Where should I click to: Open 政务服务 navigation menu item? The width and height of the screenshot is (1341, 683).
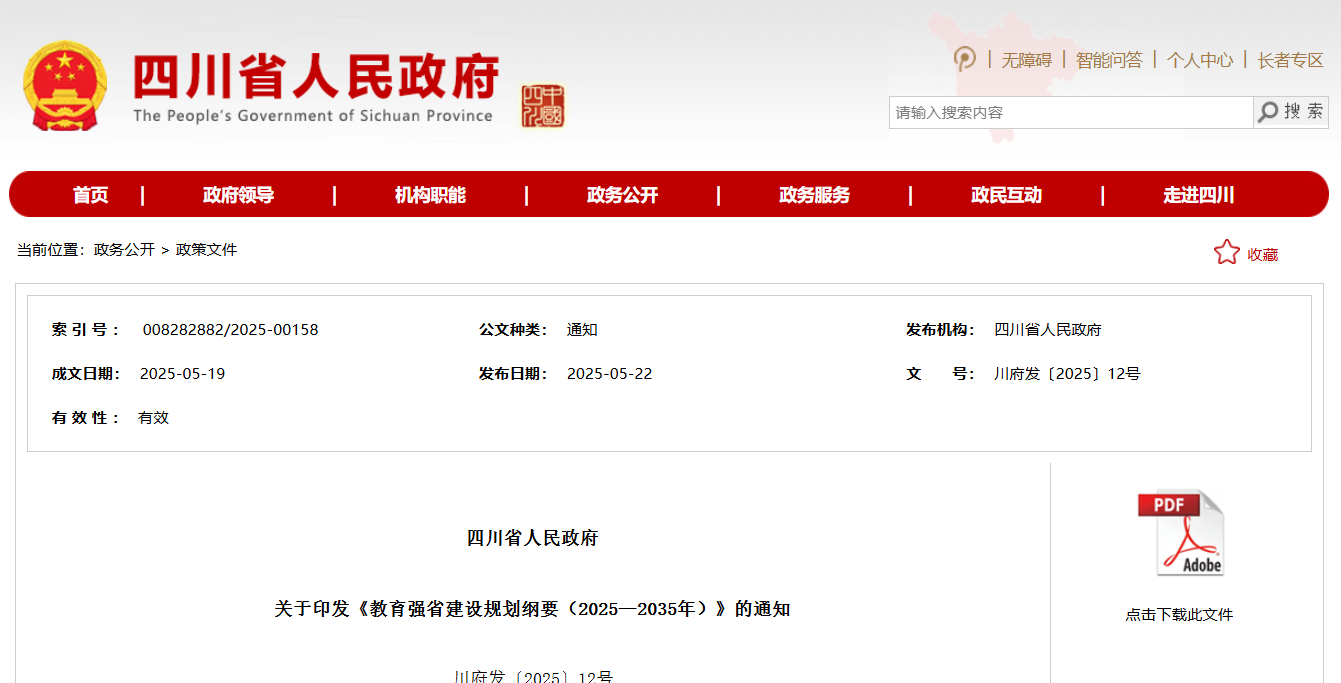[814, 195]
